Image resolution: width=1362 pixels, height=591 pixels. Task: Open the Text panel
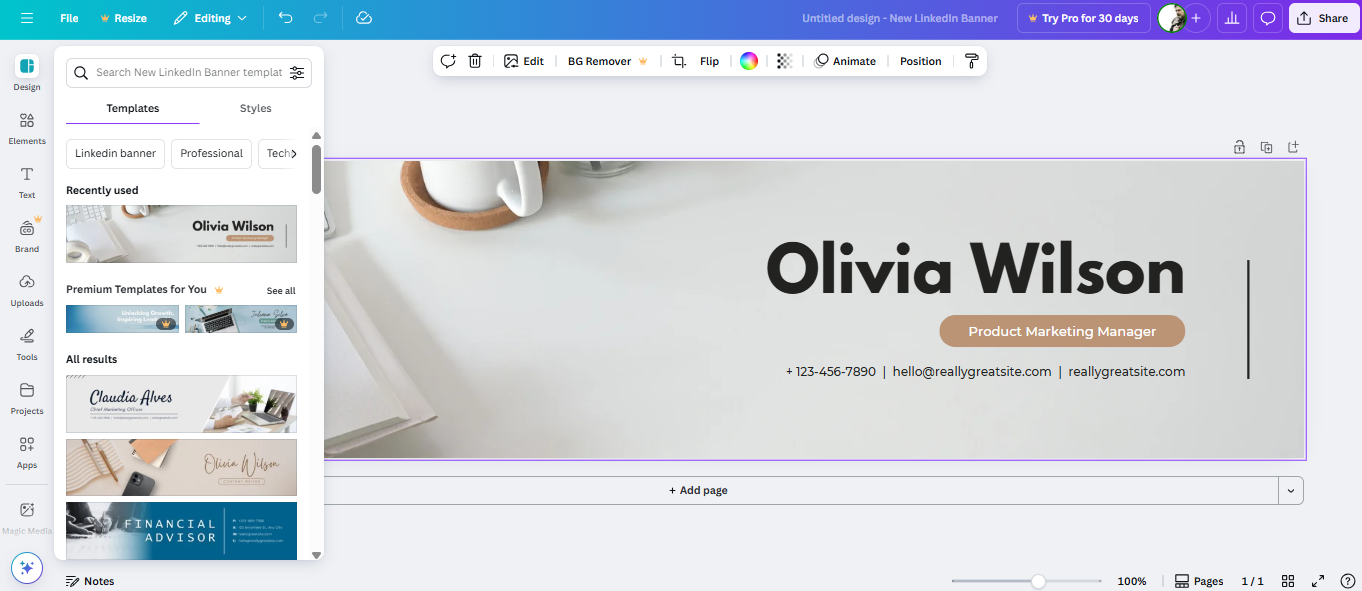(26, 182)
